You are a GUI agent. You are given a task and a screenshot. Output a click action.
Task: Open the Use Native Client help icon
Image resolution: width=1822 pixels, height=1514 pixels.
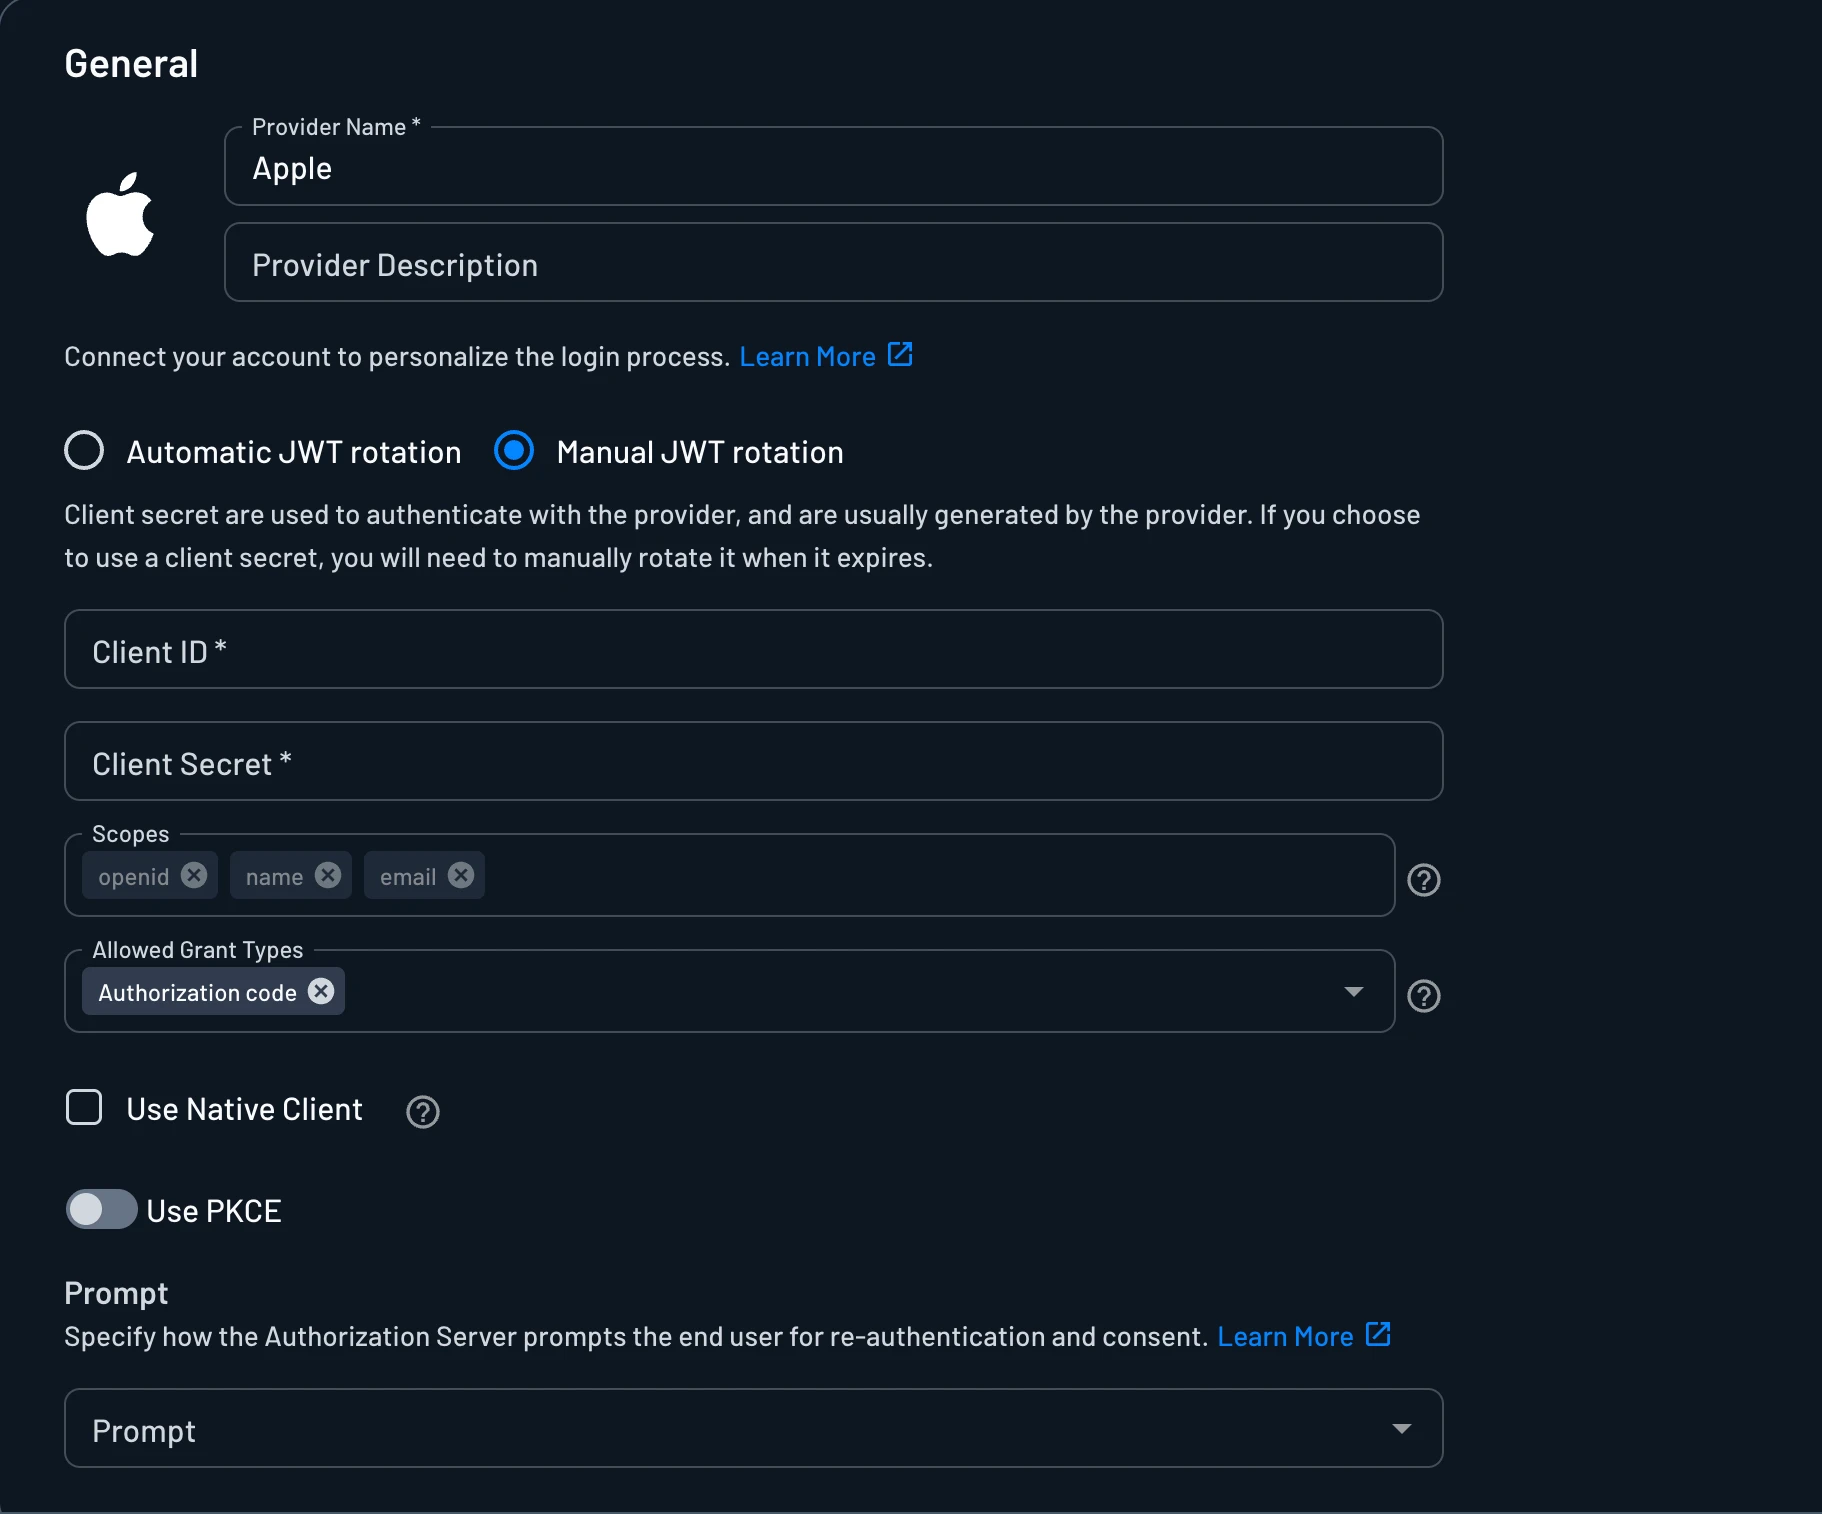pyautogui.click(x=423, y=1112)
